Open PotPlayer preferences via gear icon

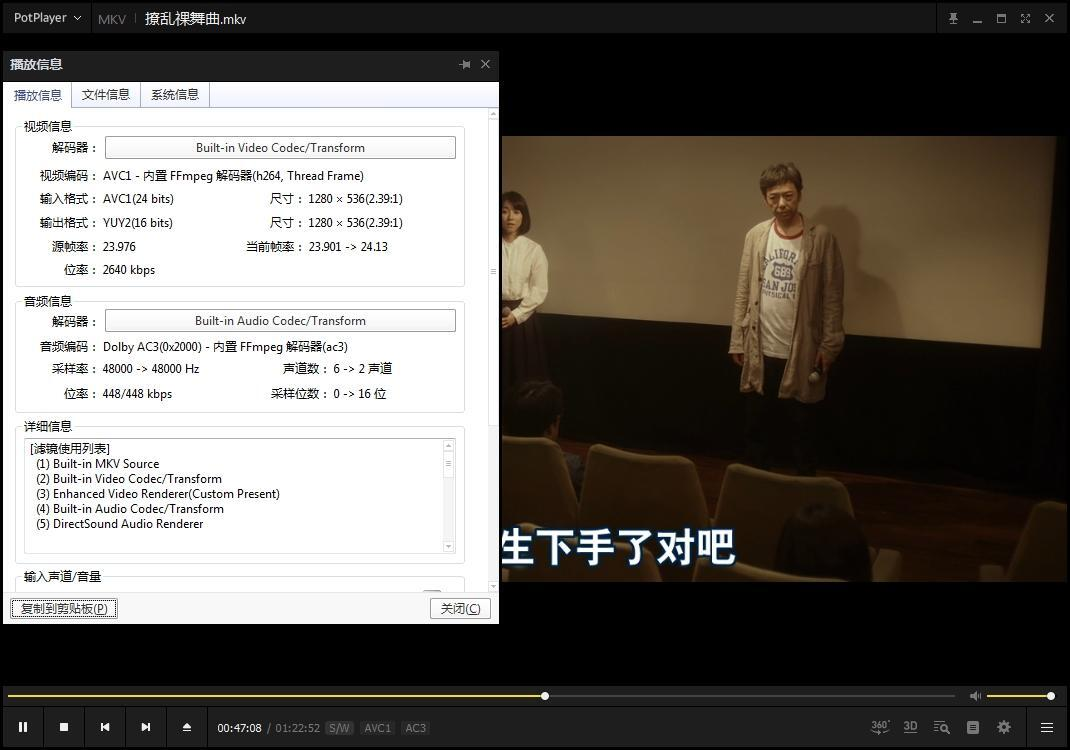1003,727
